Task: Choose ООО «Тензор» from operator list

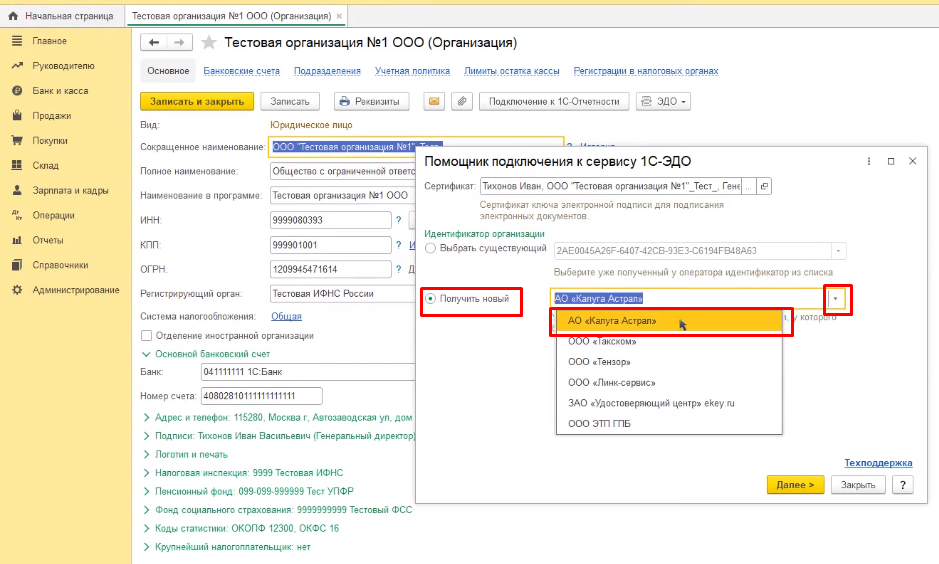Action: tap(670, 362)
